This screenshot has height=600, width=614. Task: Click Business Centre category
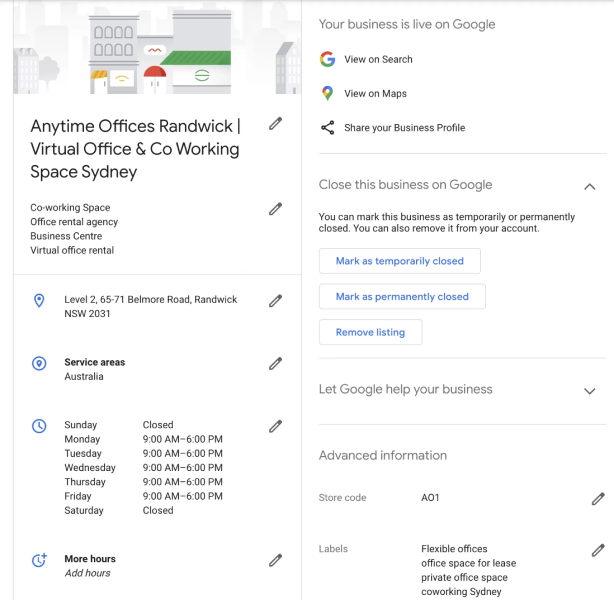click(66, 236)
